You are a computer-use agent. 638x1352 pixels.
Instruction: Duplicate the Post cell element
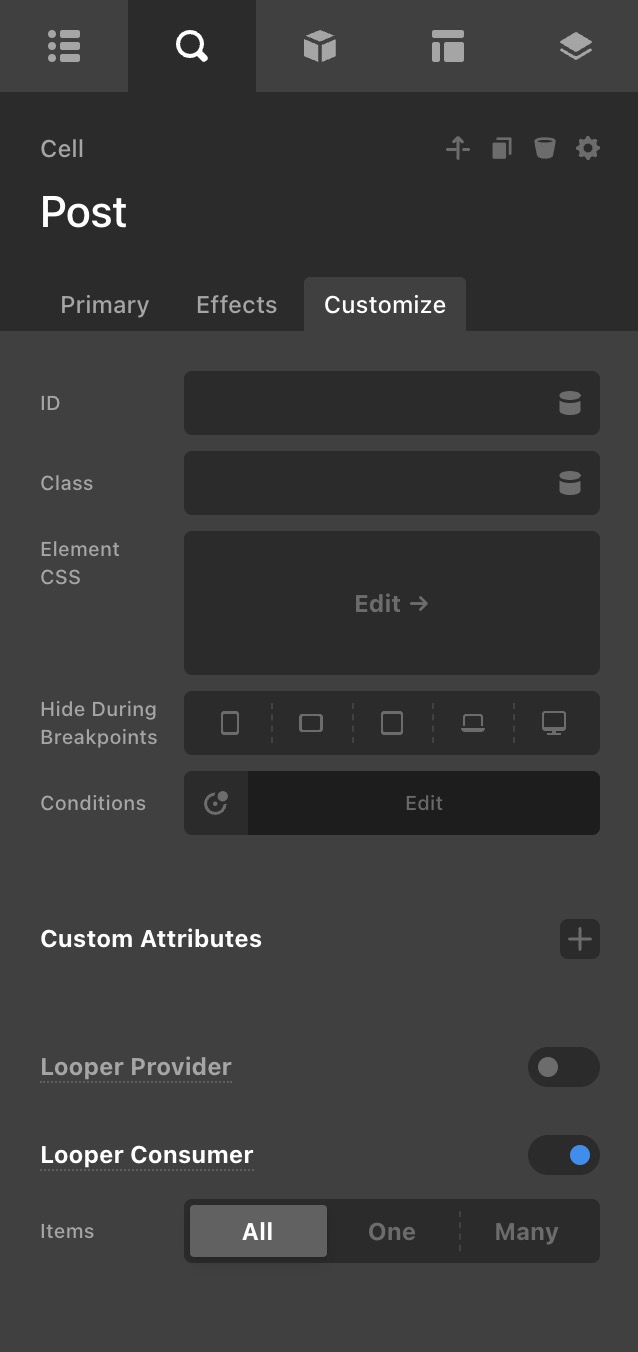point(501,149)
